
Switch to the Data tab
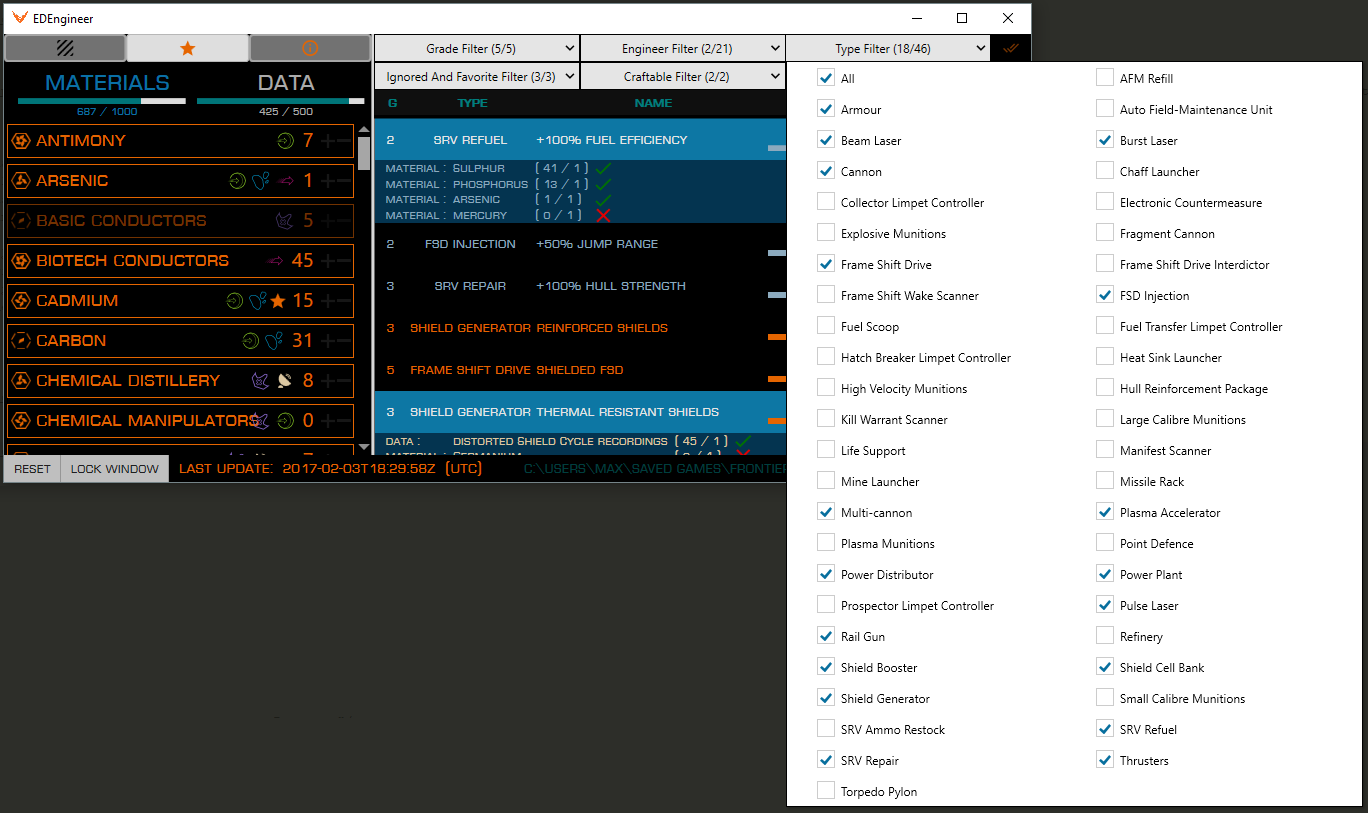coord(286,83)
